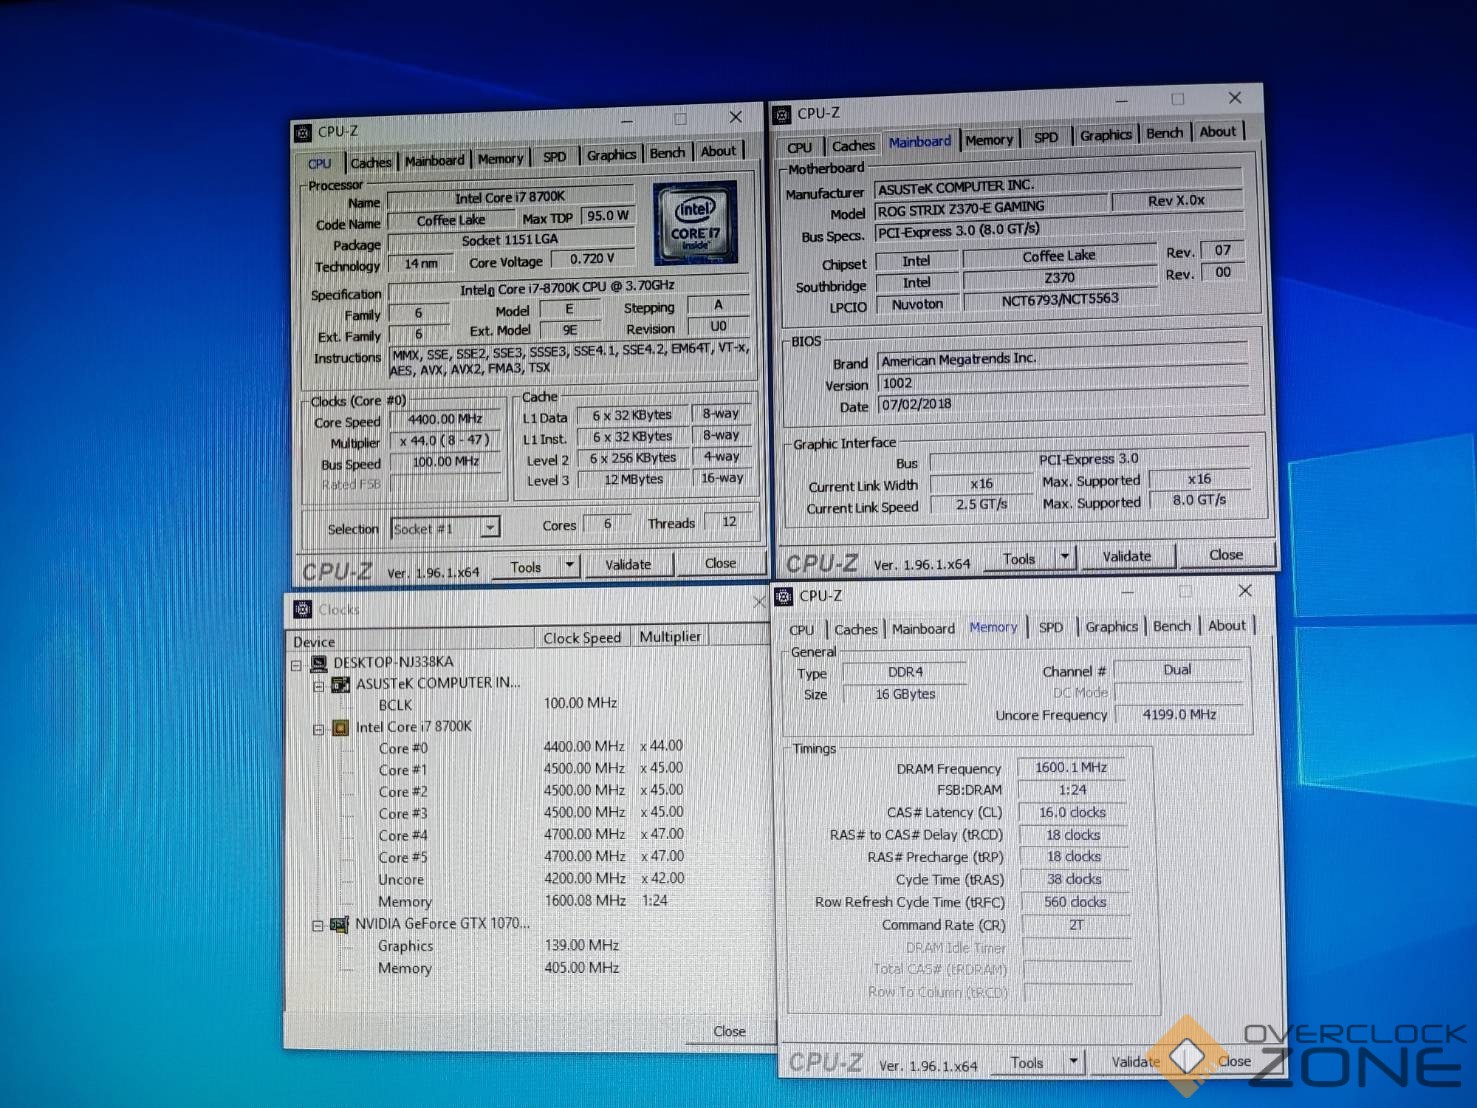Image resolution: width=1477 pixels, height=1108 pixels.
Task: Select the graphics card icon beside NVIDIA GeForce GTX 1070
Action: [340, 925]
